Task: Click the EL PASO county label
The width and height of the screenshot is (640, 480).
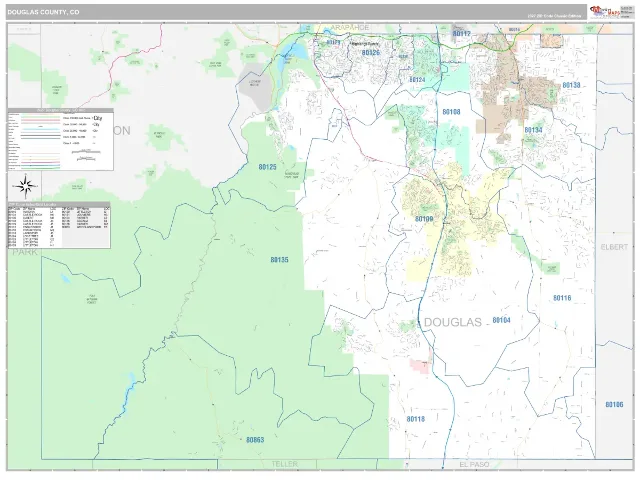Action: 474,464
